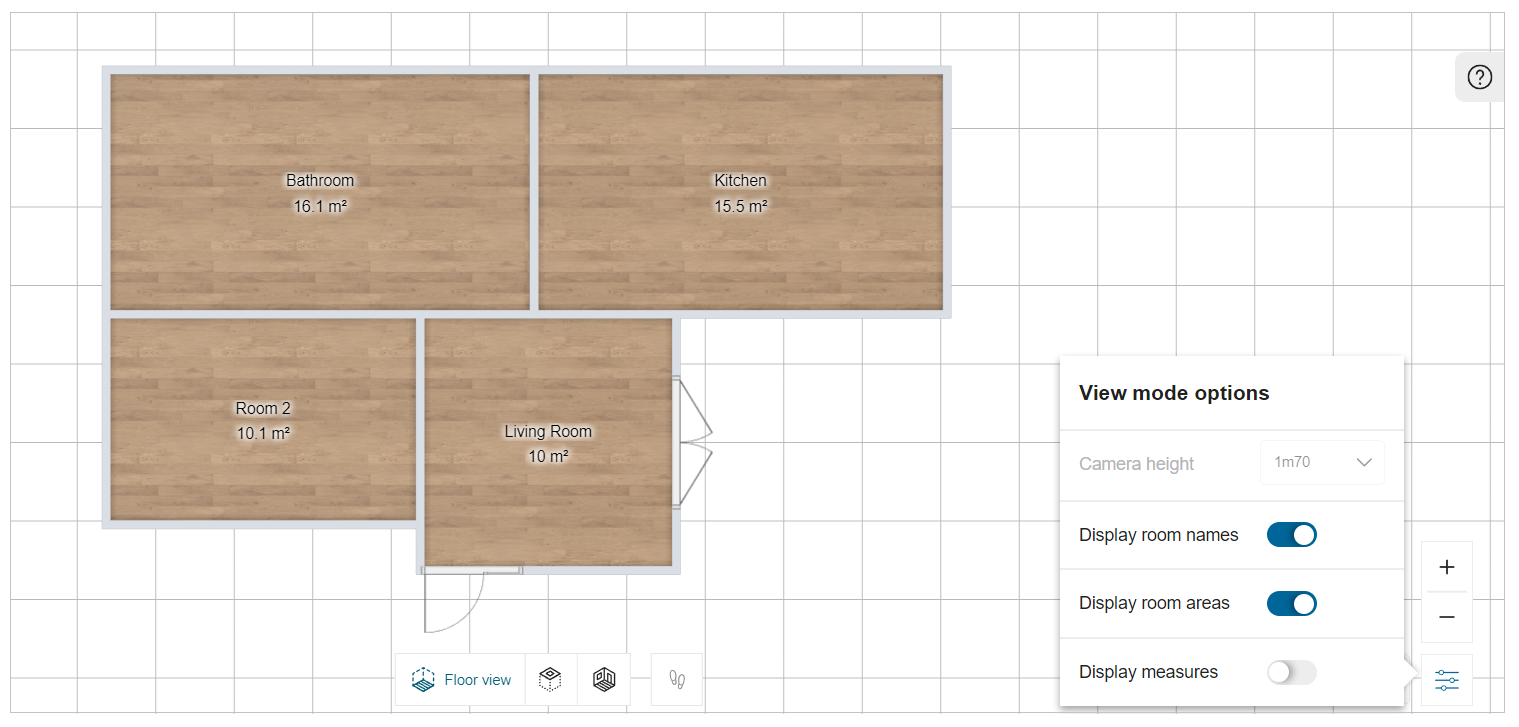This screenshot has height=727, width=1519.
Task: Zoom out using the minus icon
Action: (1447, 617)
